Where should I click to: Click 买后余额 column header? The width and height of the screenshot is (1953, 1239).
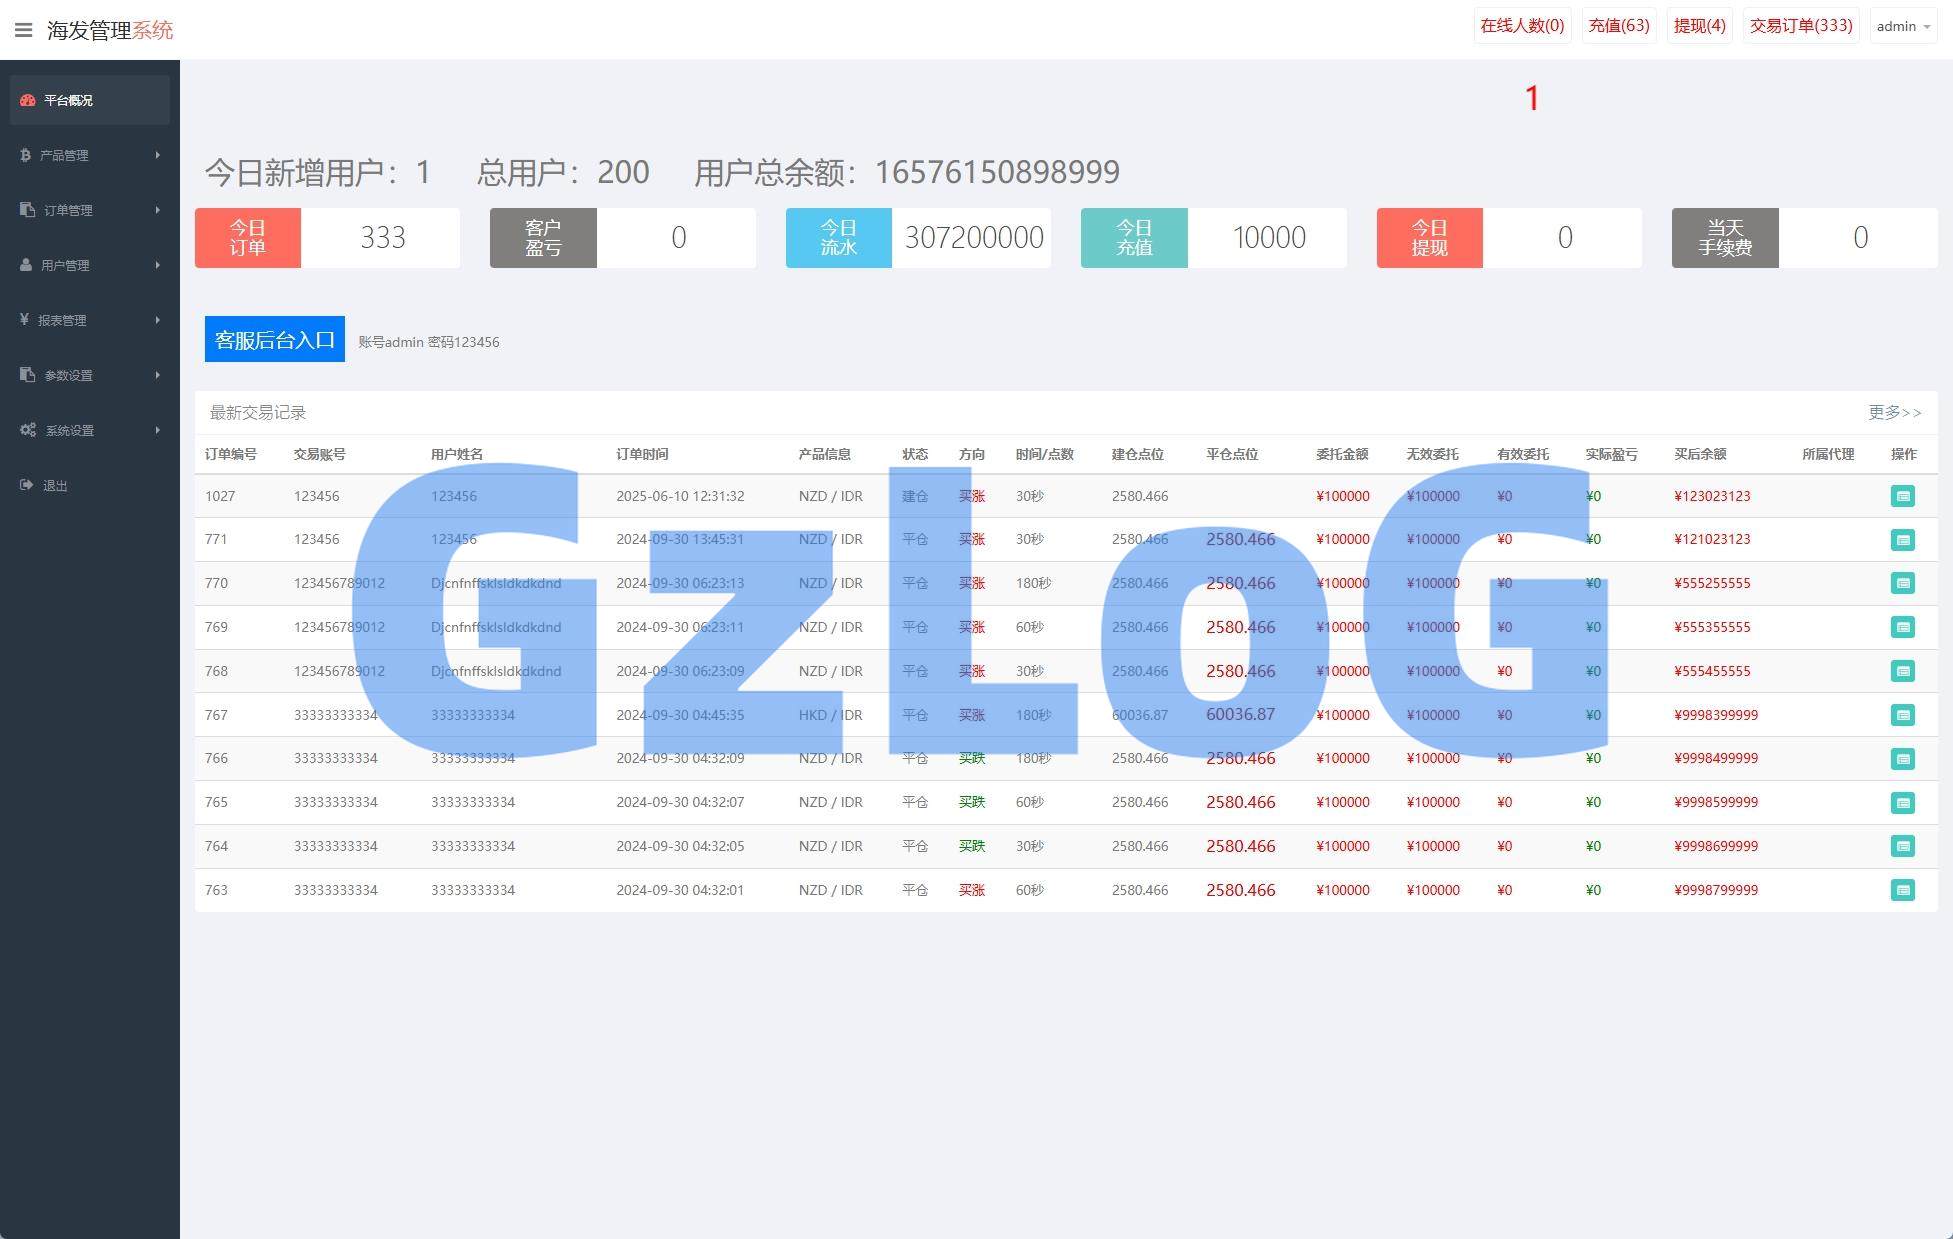(x=1700, y=454)
